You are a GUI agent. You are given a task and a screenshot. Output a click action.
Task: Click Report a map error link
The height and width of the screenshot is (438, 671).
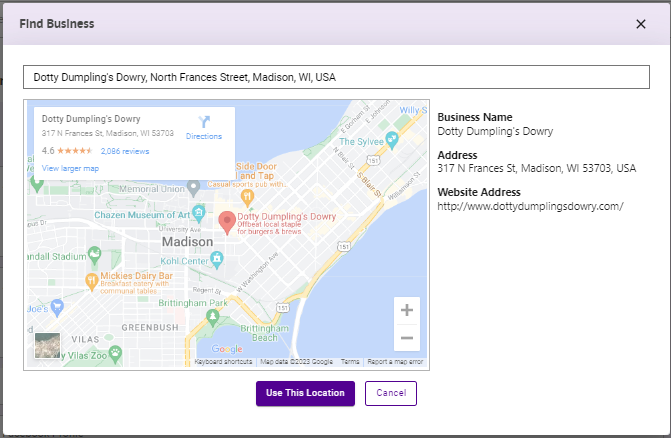(395, 362)
